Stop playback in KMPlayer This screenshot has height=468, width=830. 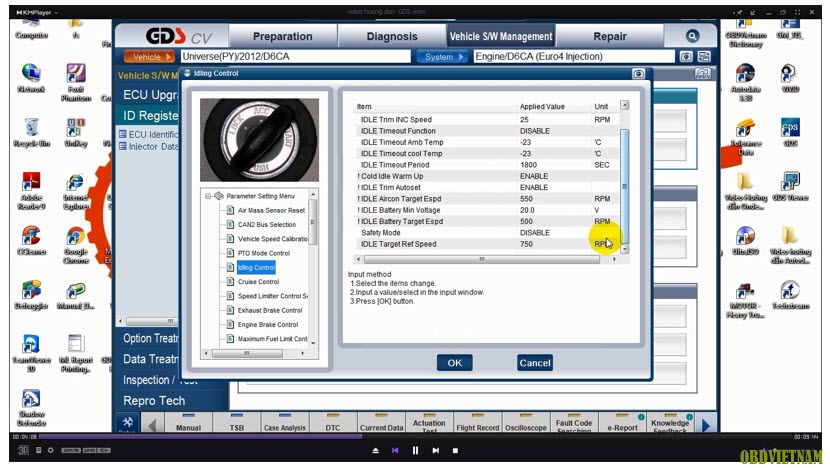coord(455,451)
